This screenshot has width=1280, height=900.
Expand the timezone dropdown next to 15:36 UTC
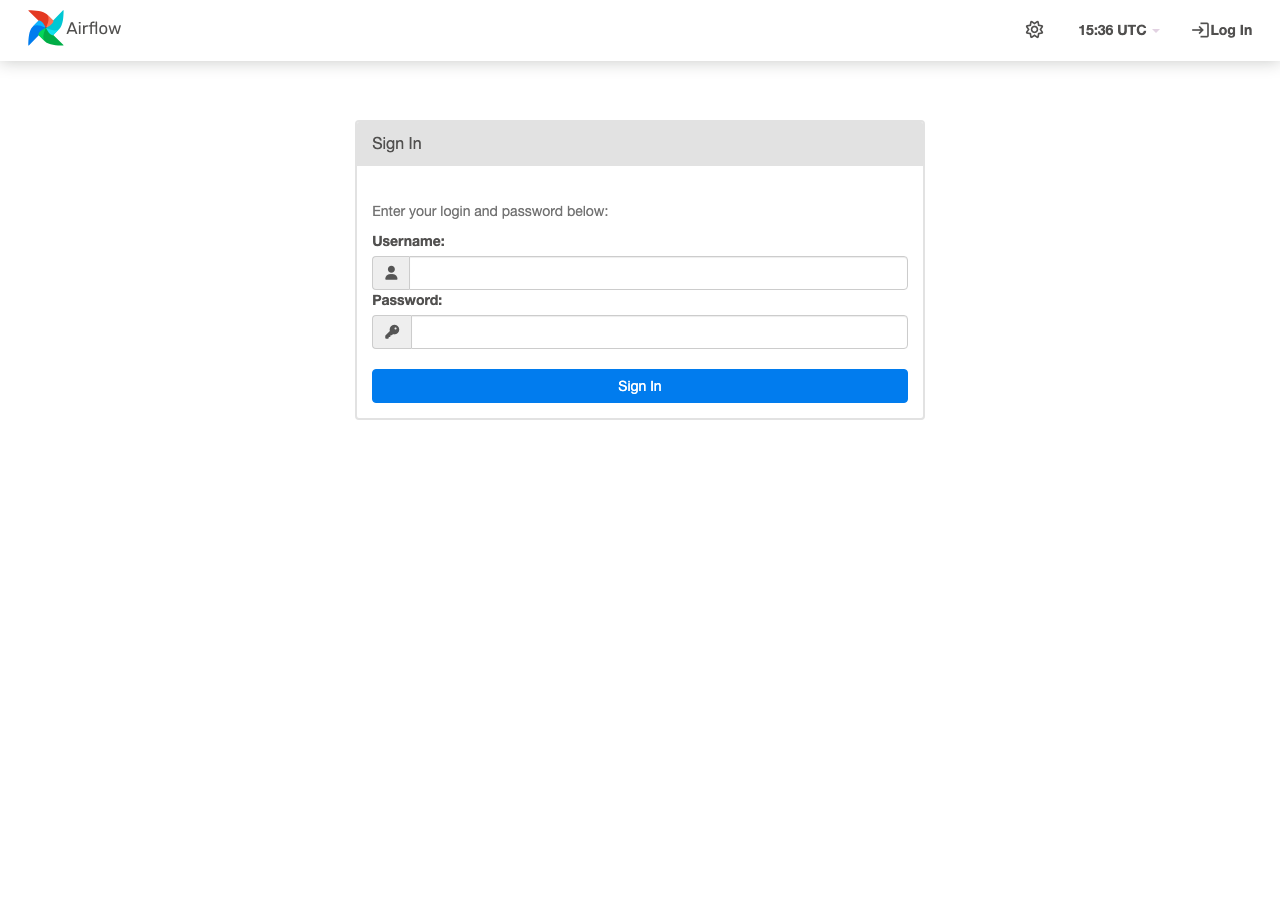pos(1156,31)
